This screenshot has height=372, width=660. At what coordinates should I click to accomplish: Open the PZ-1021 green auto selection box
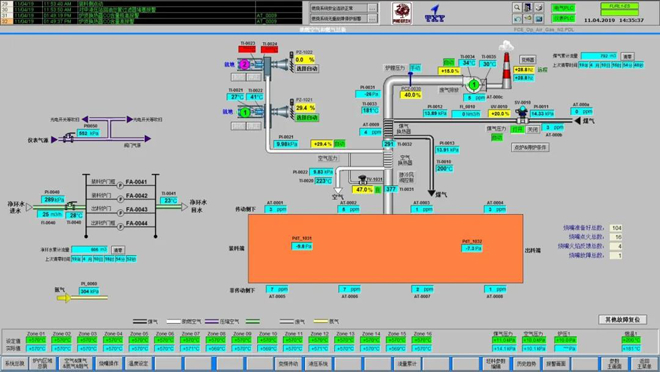306,118
